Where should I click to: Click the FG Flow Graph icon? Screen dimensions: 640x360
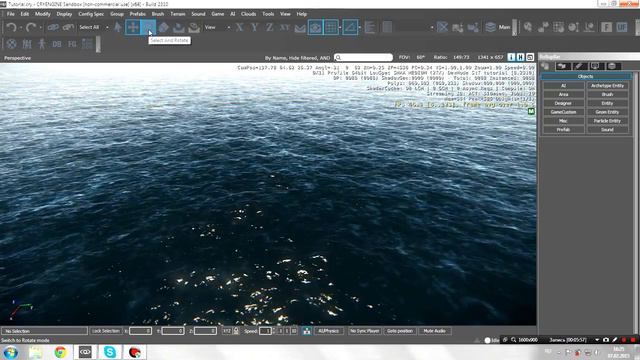(72, 44)
